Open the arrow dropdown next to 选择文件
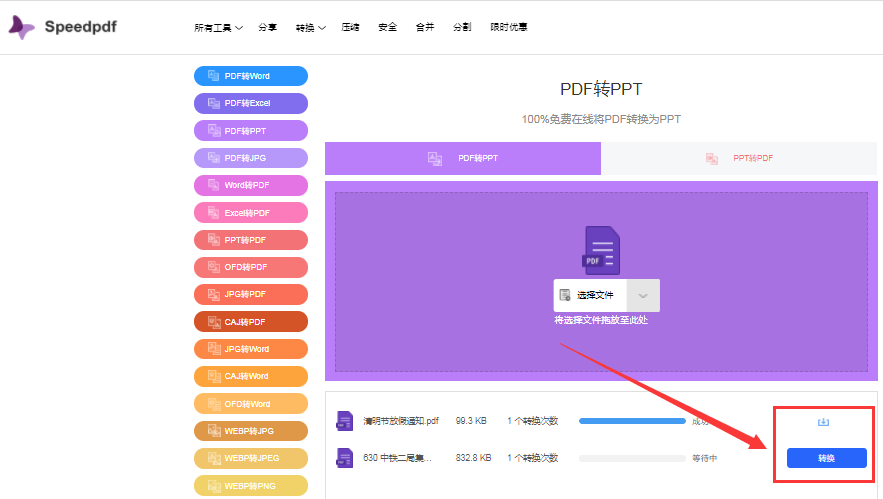The width and height of the screenshot is (883, 499). (643, 296)
